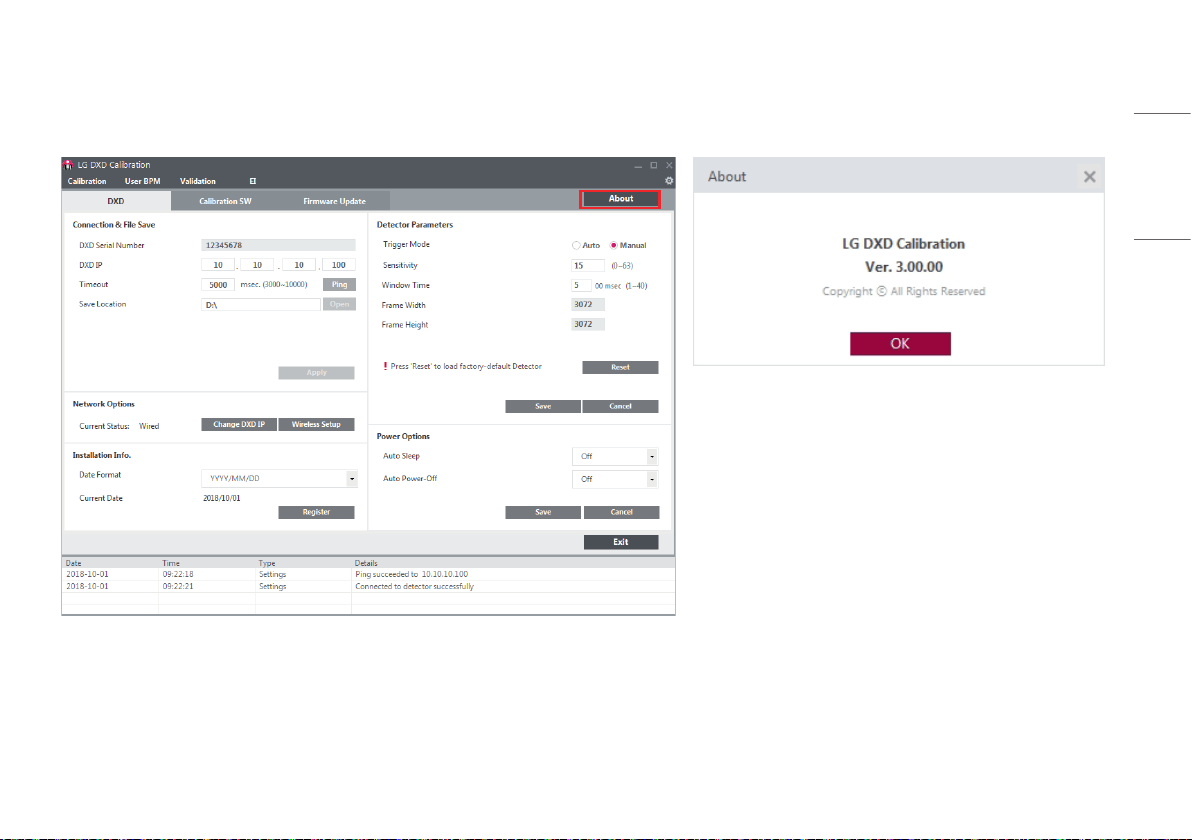Click the Open save location button
Image resolution: width=1192 pixels, height=840 pixels.
click(339, 304)
